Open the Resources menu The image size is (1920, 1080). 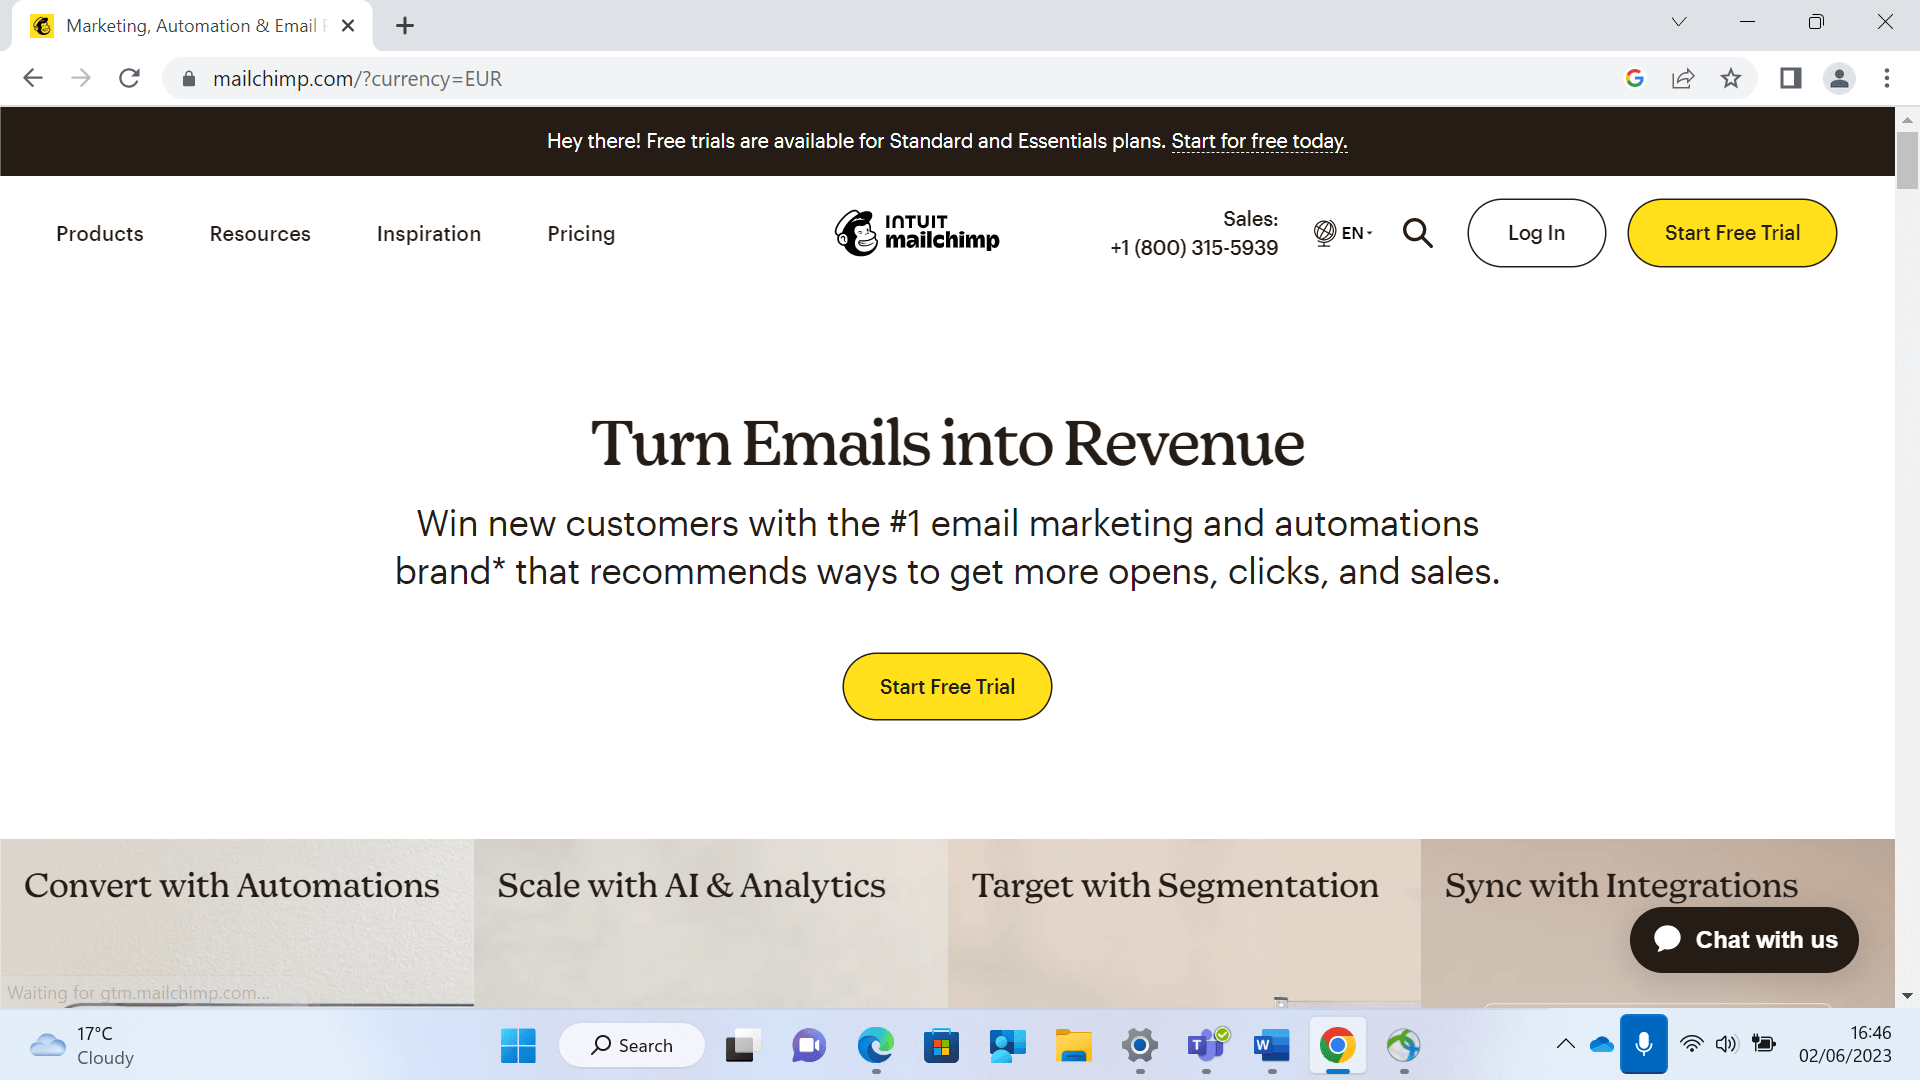pyautogui.click(x=260, y=233)
